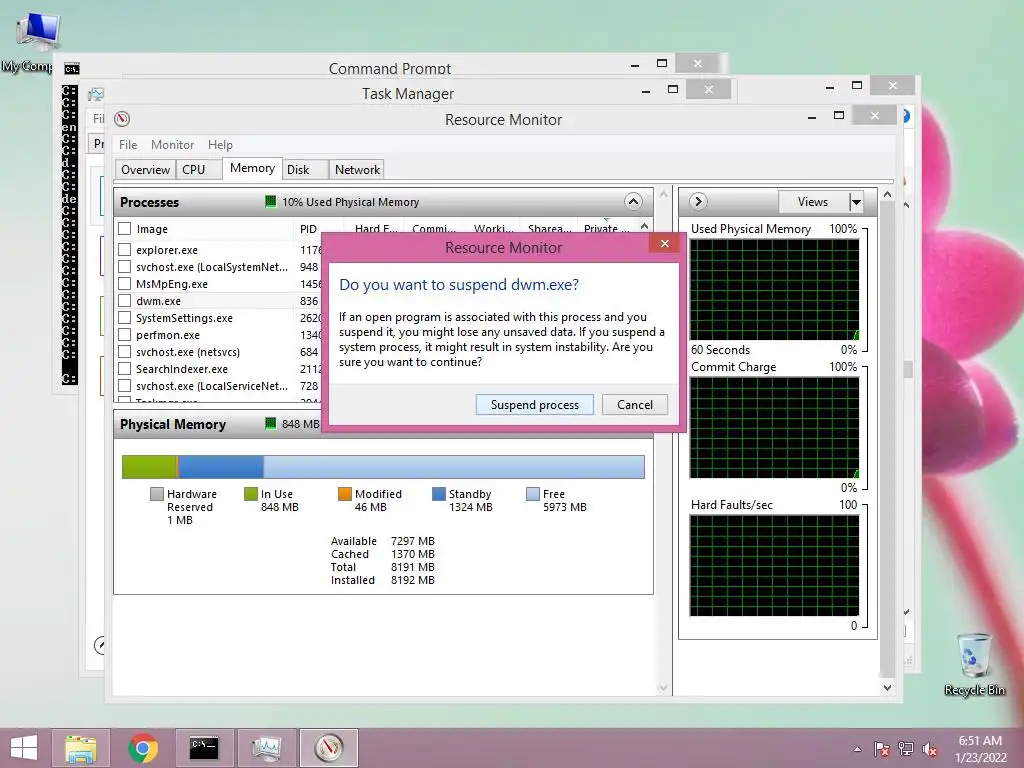Open network status tray icon
1024x768 pixels.
point(906,748)
